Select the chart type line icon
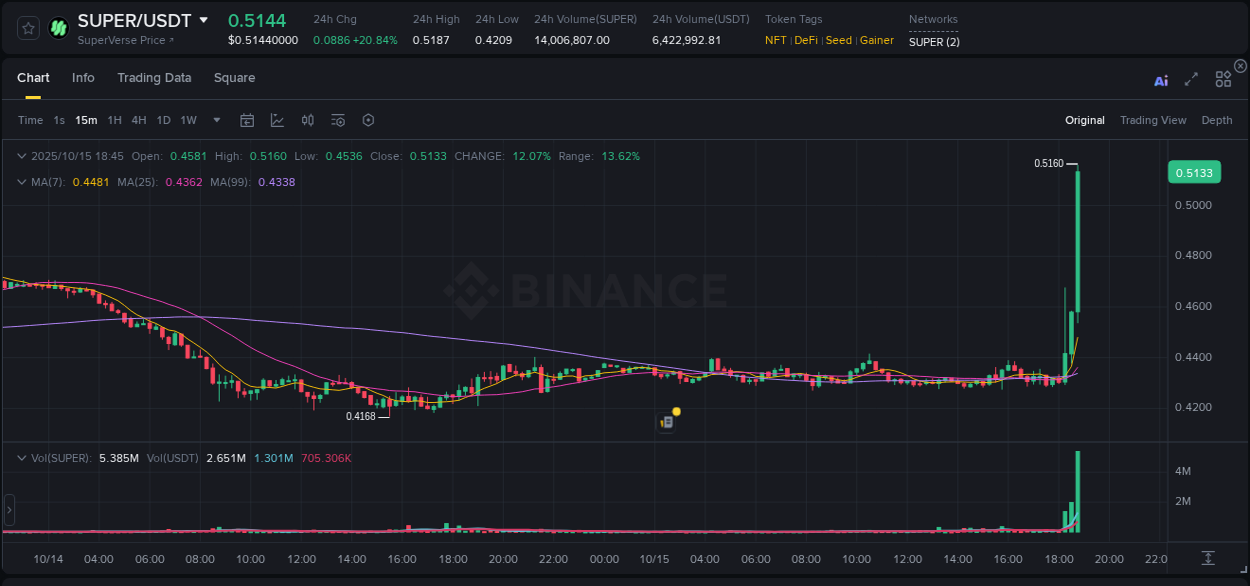This screenshot has width=1250, height=586. pyautogui.click(x=277, y=120)
